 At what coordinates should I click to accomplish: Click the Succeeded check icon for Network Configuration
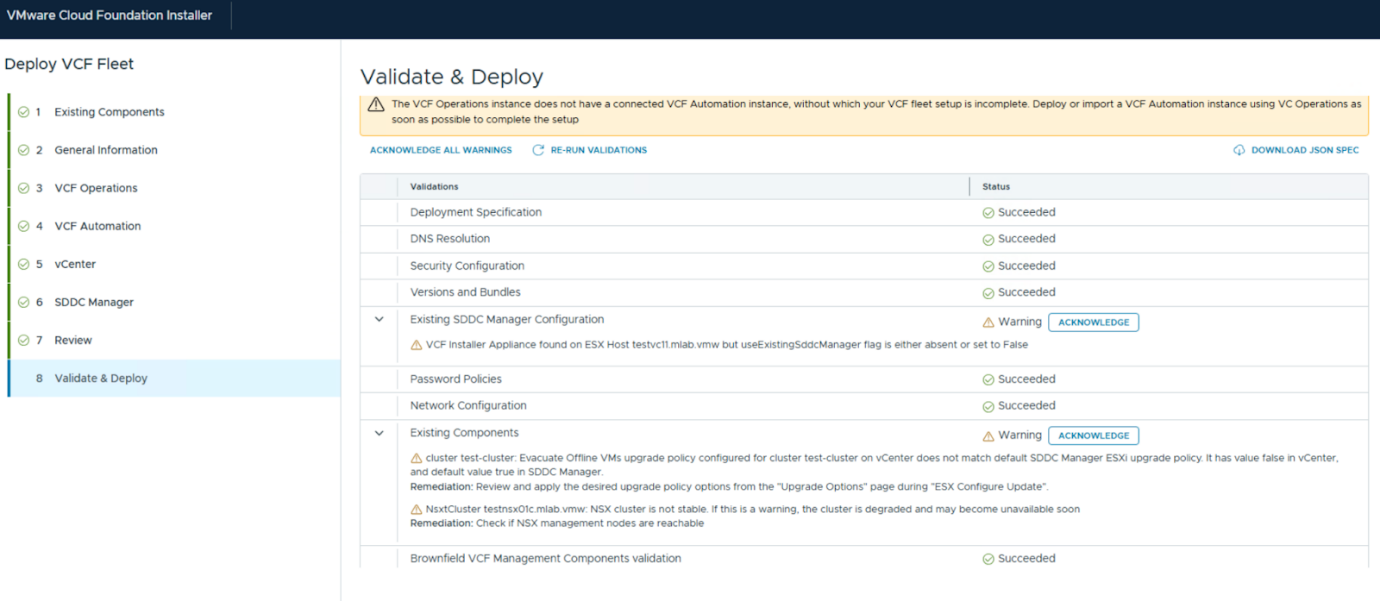988,407
